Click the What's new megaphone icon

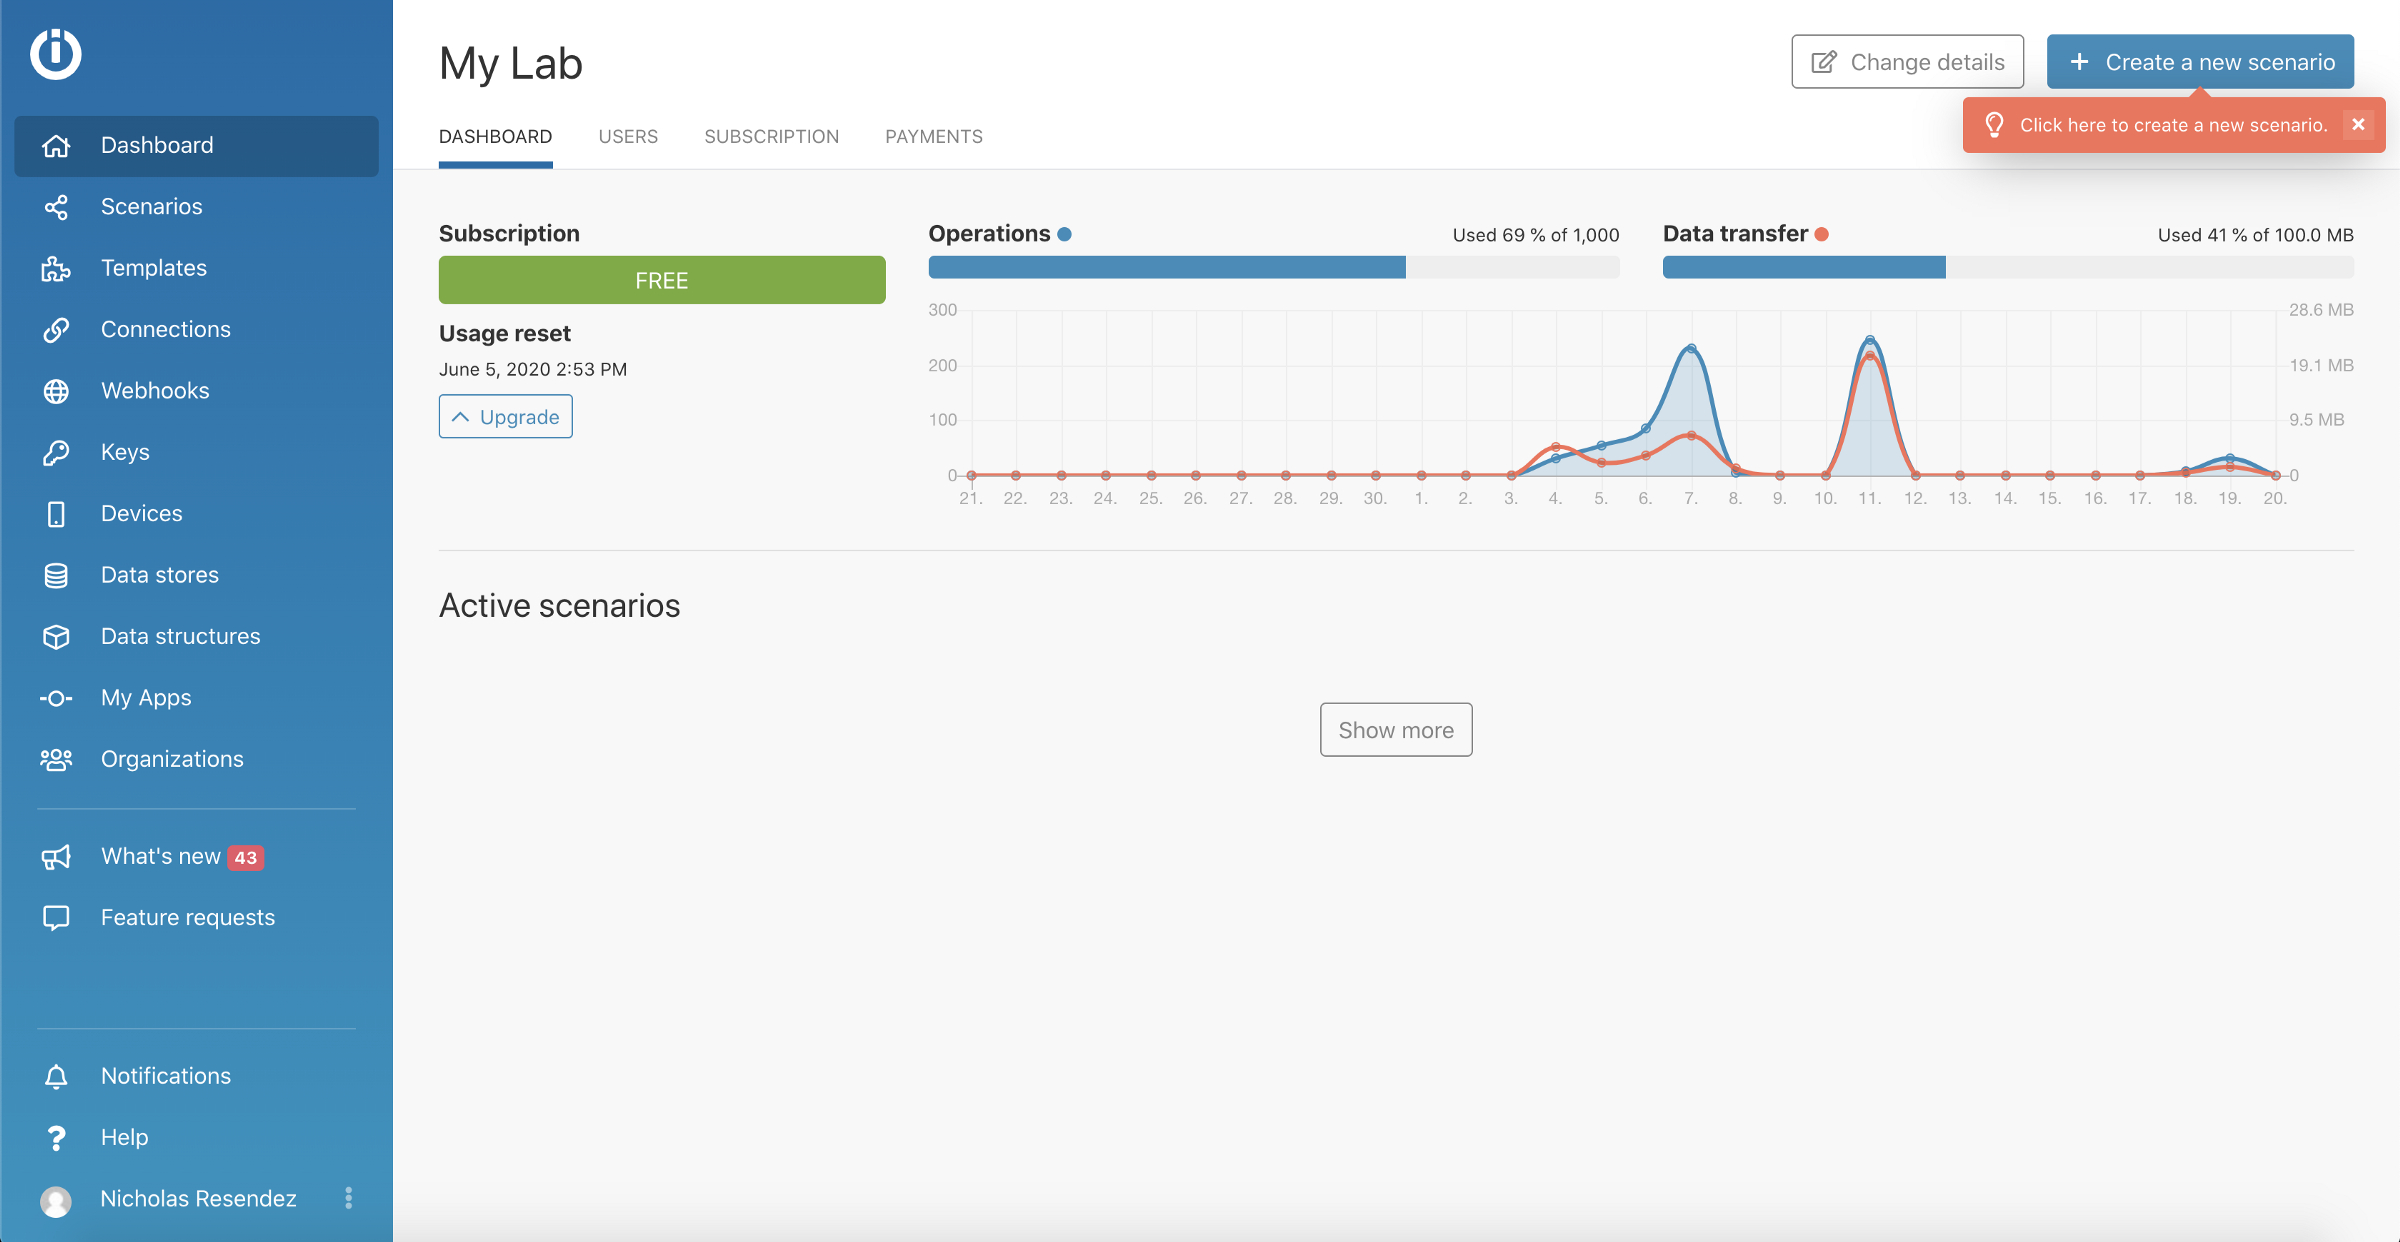(x=56, y=857)
